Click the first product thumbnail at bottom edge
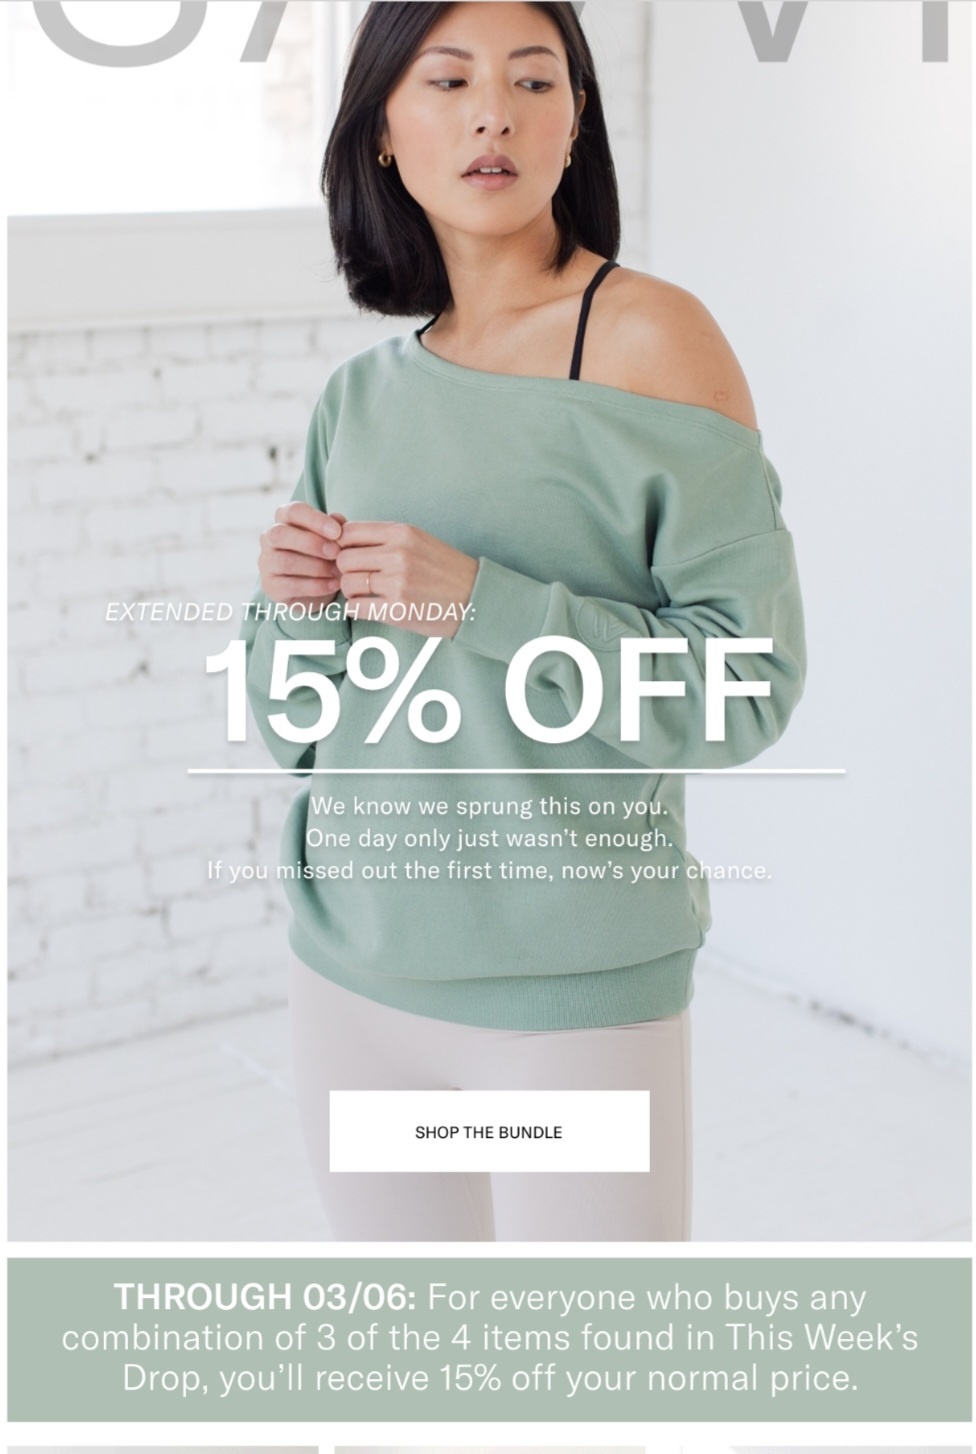Image resolution: width=976 pixels, height=1454 pixels. (163, 1449)
